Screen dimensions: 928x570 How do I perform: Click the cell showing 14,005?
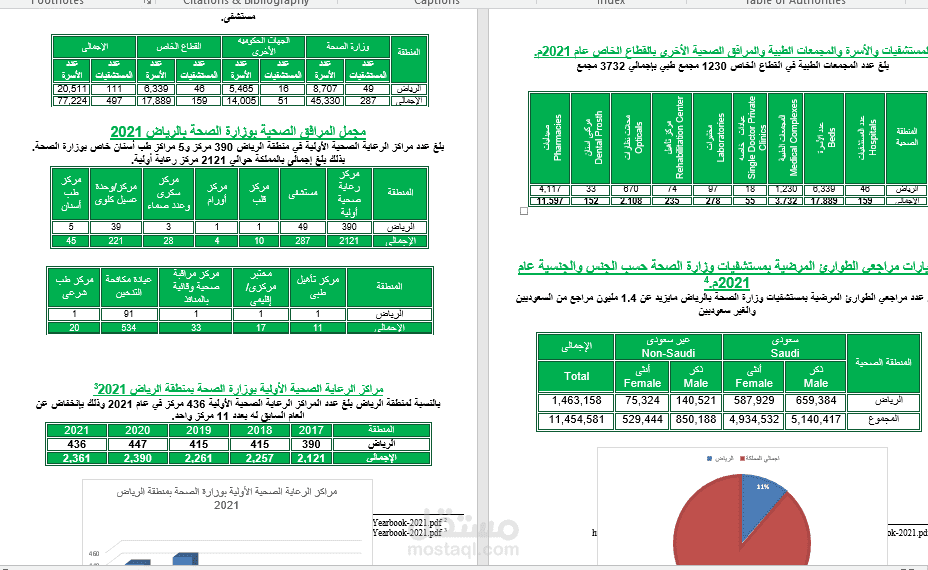click(x=241, y=101)
